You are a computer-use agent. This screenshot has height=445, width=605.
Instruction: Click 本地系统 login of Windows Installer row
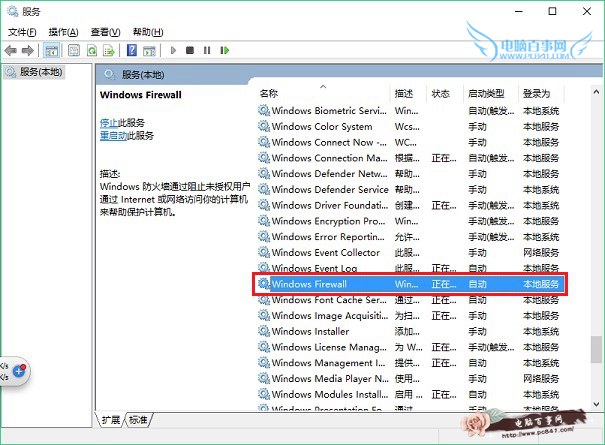541,331
